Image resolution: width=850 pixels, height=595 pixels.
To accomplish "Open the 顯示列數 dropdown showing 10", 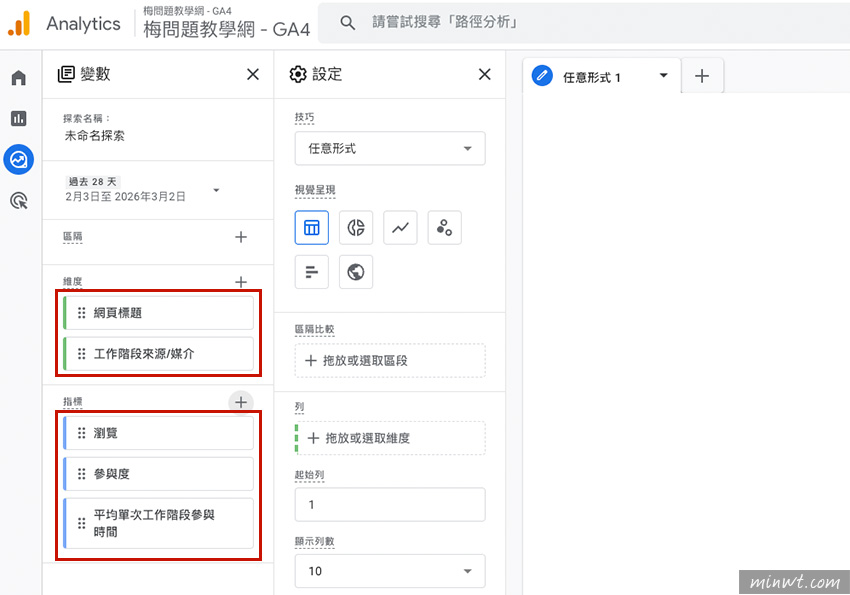I will point(389,570).
